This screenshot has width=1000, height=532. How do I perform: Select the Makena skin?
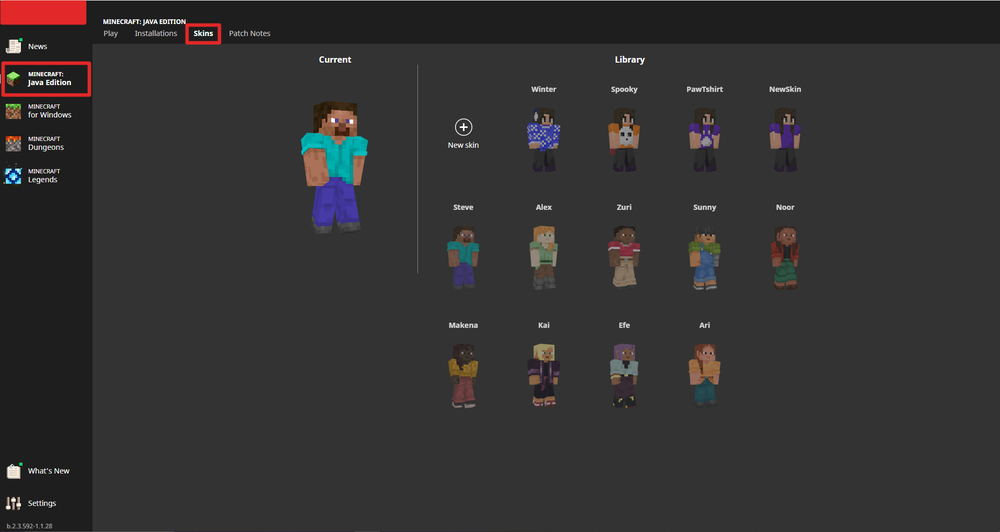[x=462, y=374]
